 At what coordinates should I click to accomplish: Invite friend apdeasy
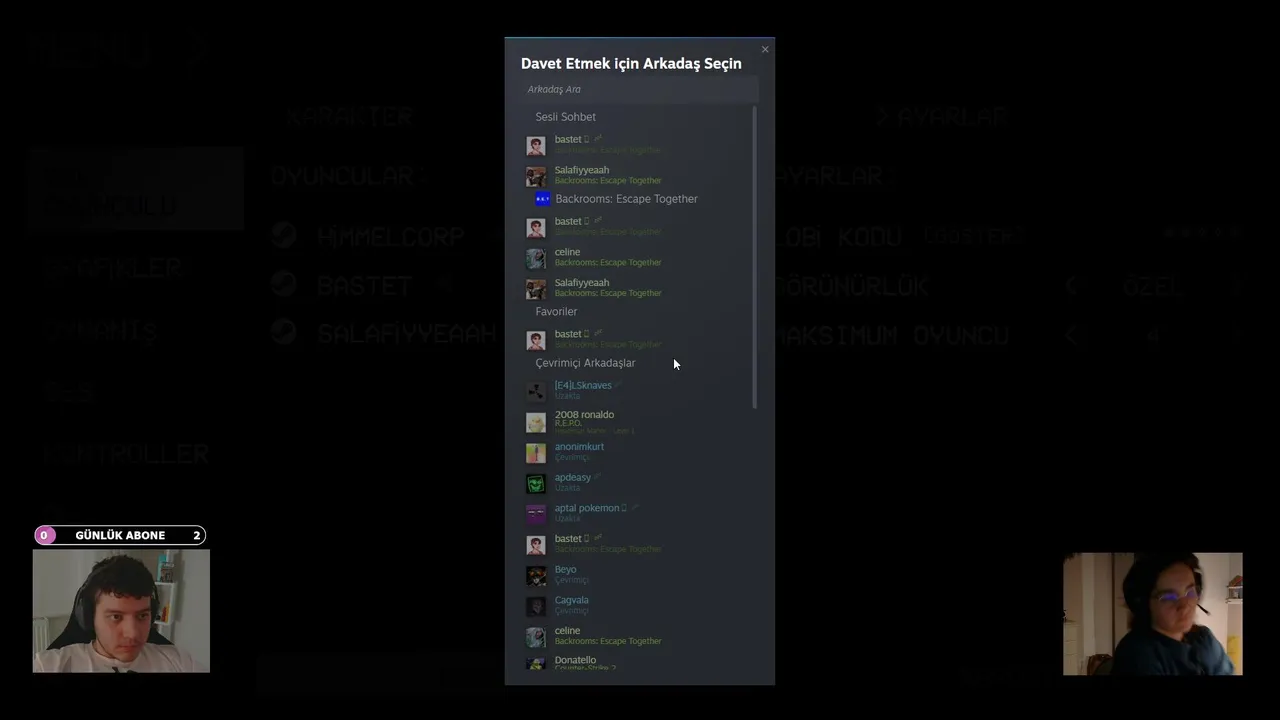[639, 483]
